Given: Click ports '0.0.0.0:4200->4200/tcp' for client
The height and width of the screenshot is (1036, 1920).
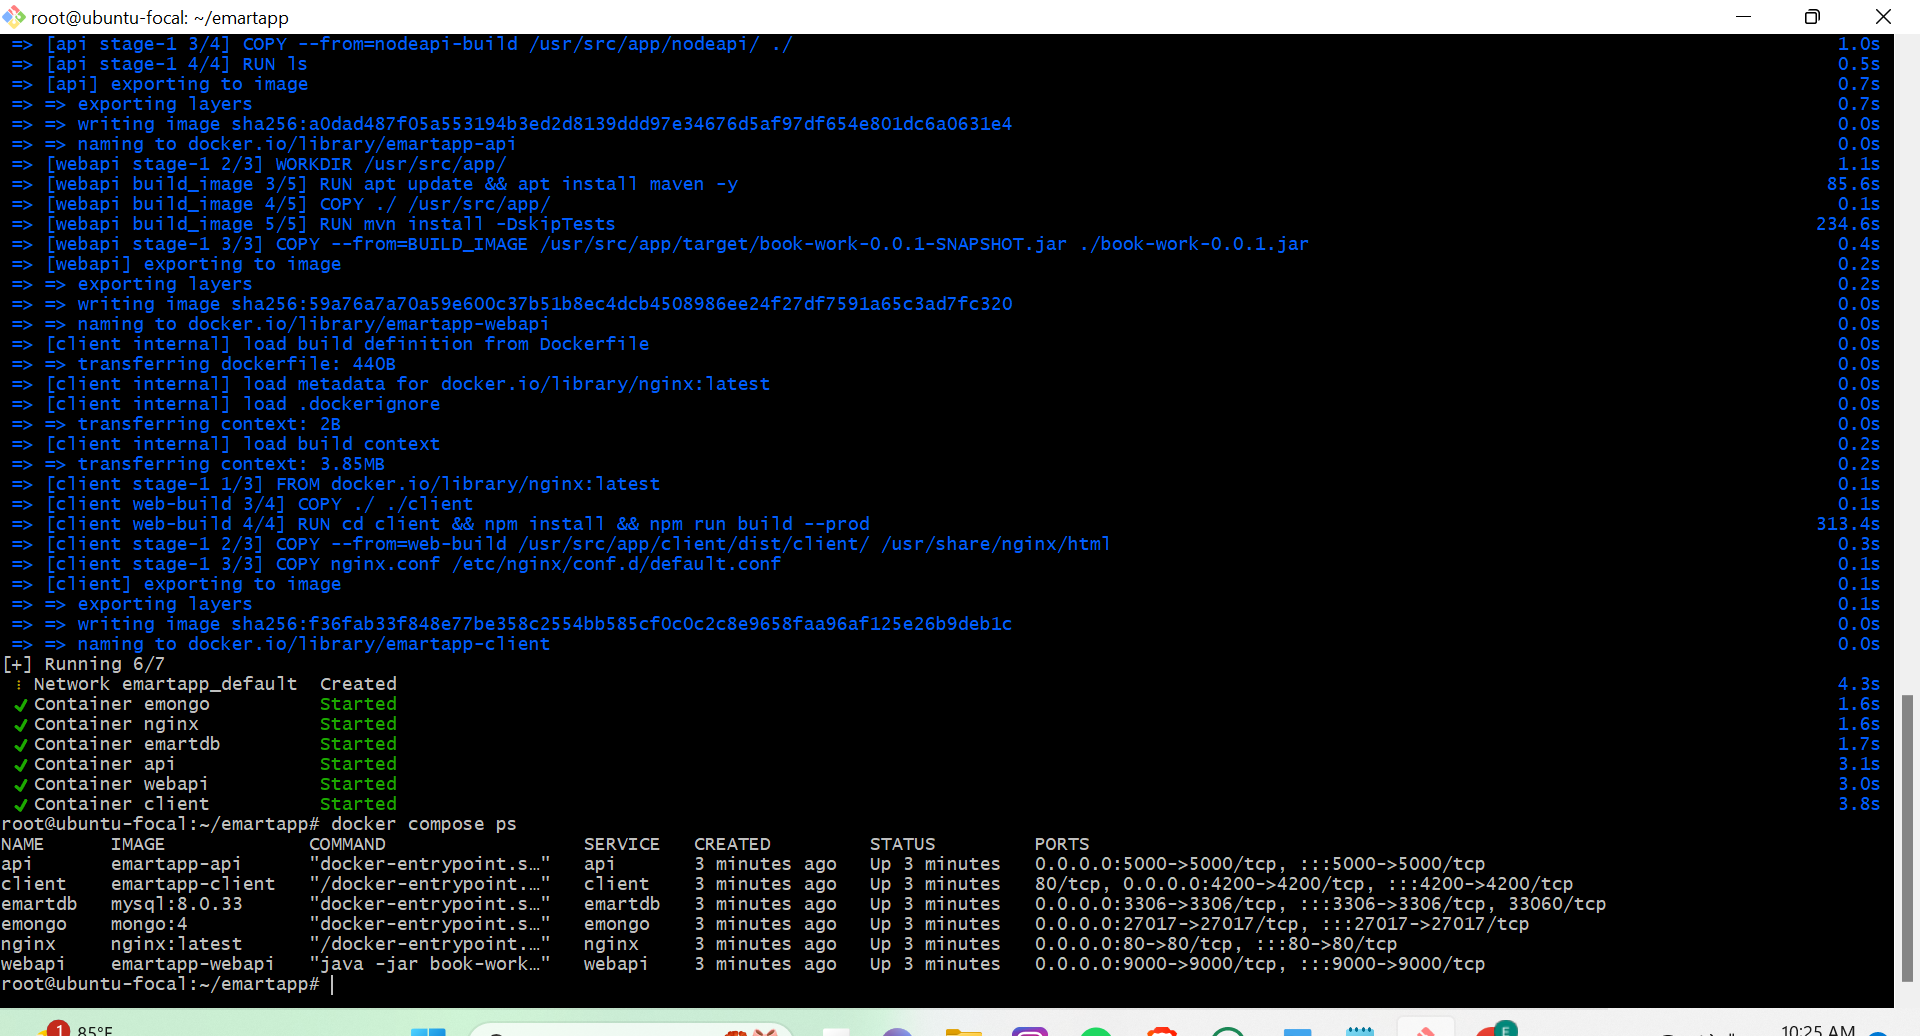Looking at the screenshot, I should pyautogui.click(x=1243, y=884).
